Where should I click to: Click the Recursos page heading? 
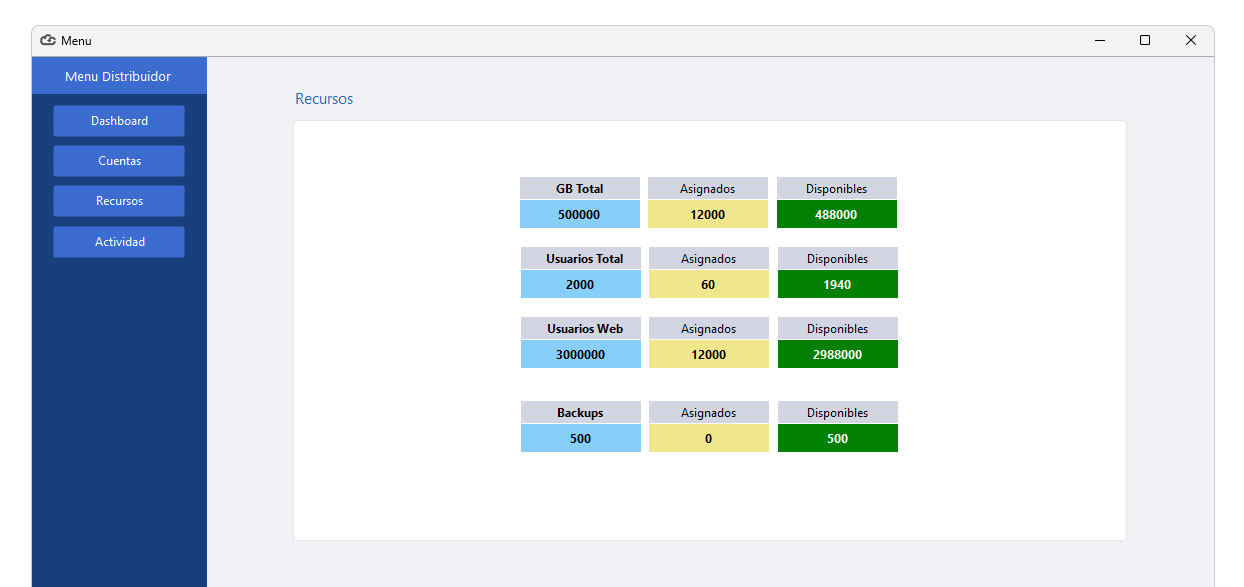(324, 99)
